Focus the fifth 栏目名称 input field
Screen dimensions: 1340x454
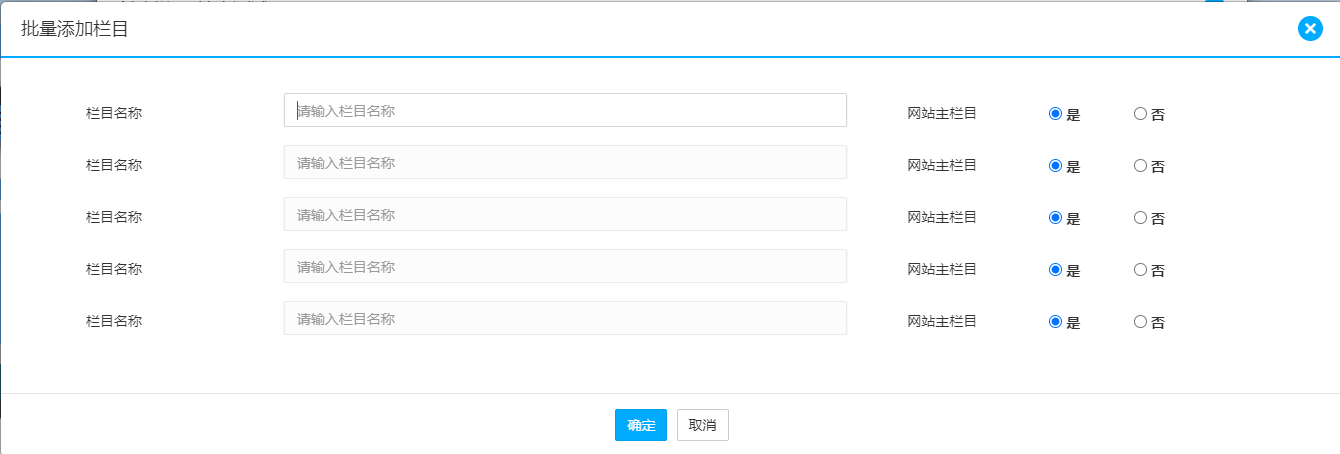[x=565, y=318]
